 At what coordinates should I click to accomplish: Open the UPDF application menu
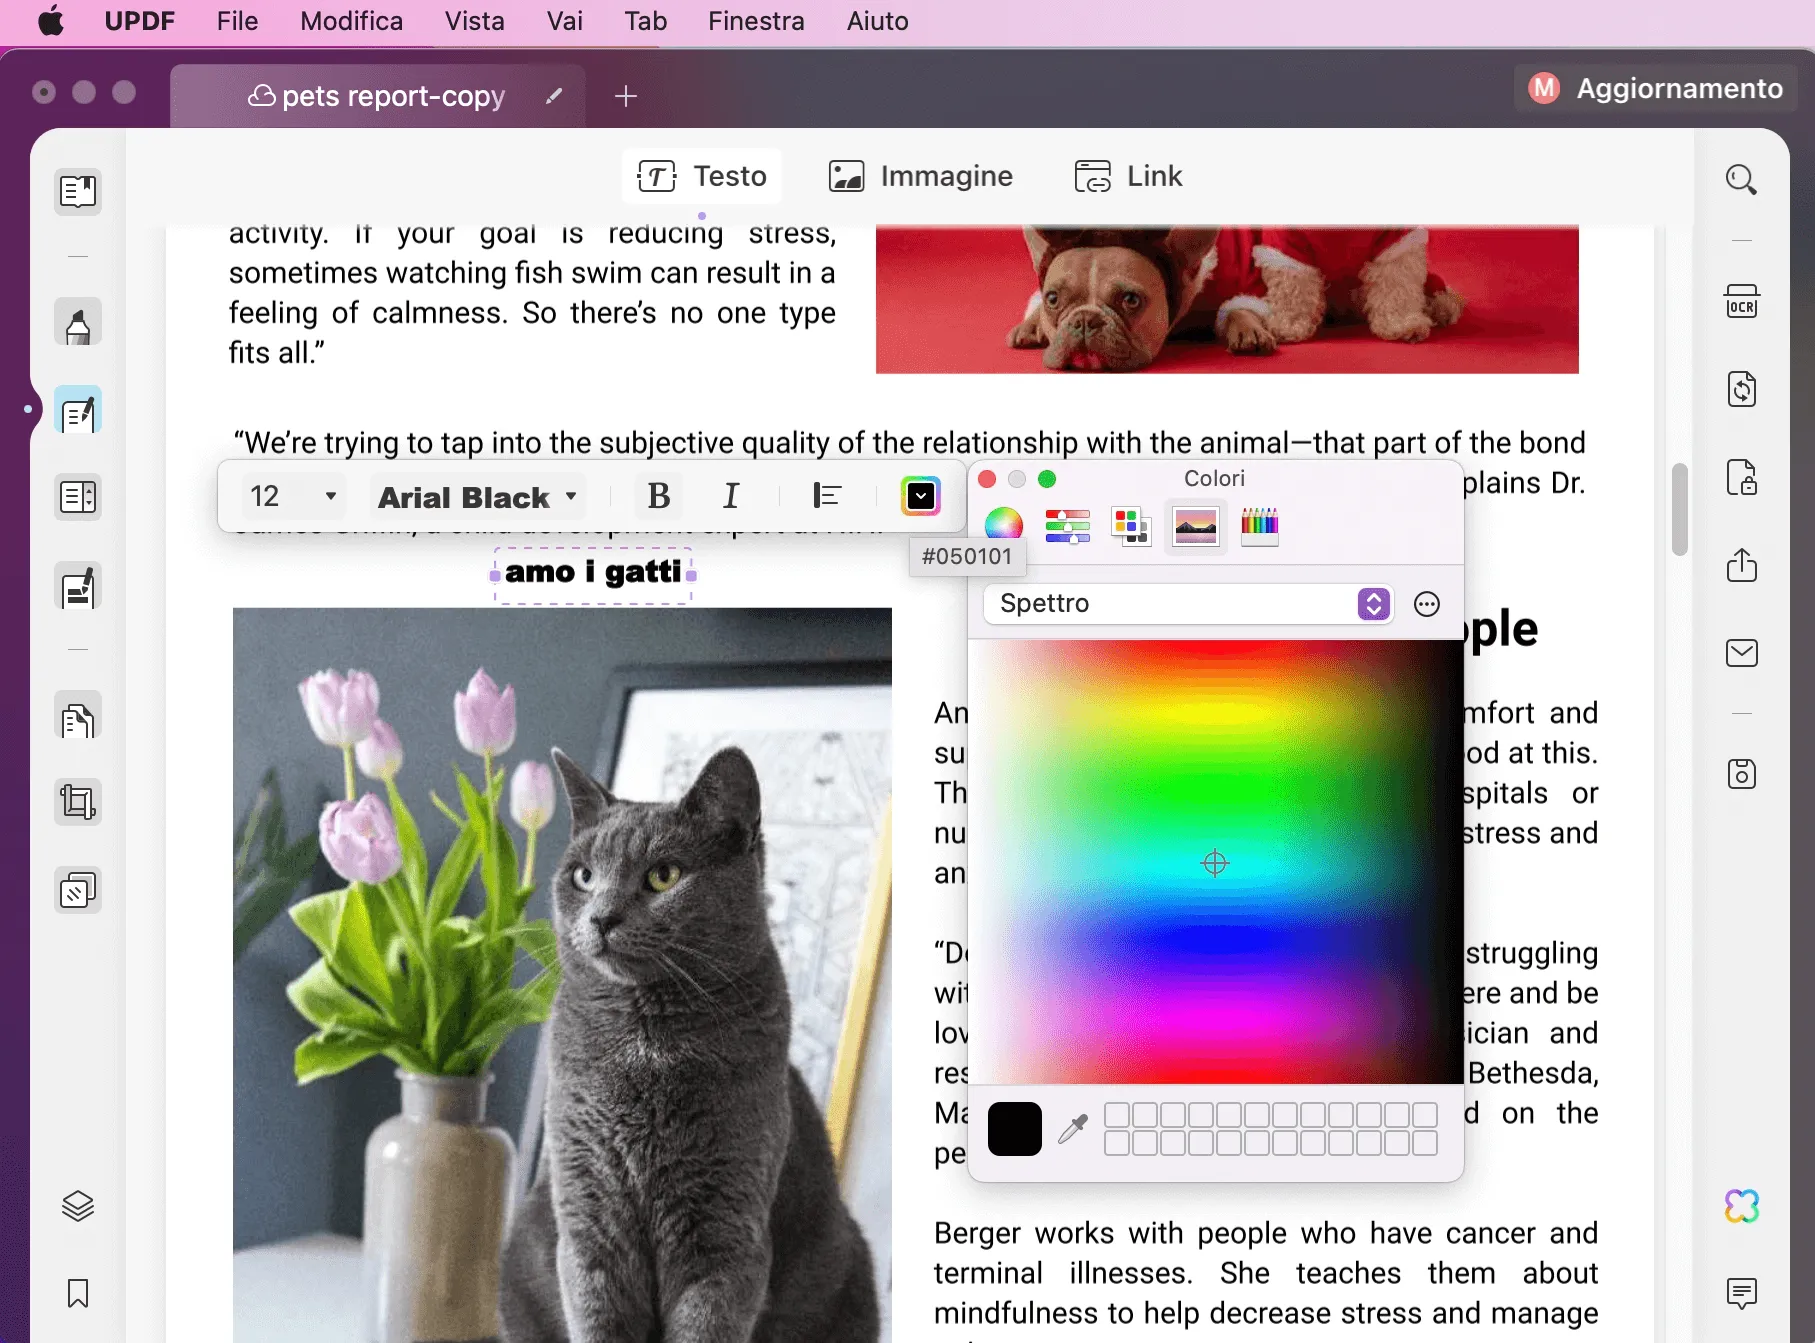[139, 21]
